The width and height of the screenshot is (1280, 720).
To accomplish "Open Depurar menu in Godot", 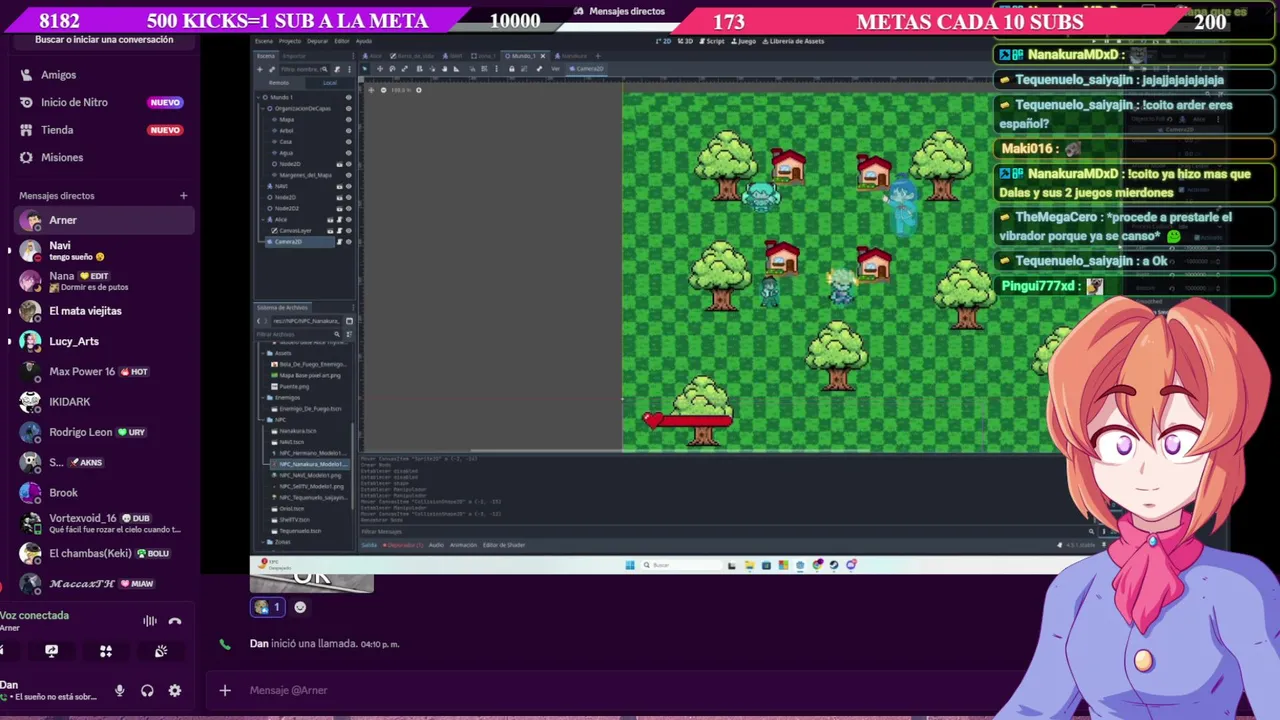I will click(317, 41).
